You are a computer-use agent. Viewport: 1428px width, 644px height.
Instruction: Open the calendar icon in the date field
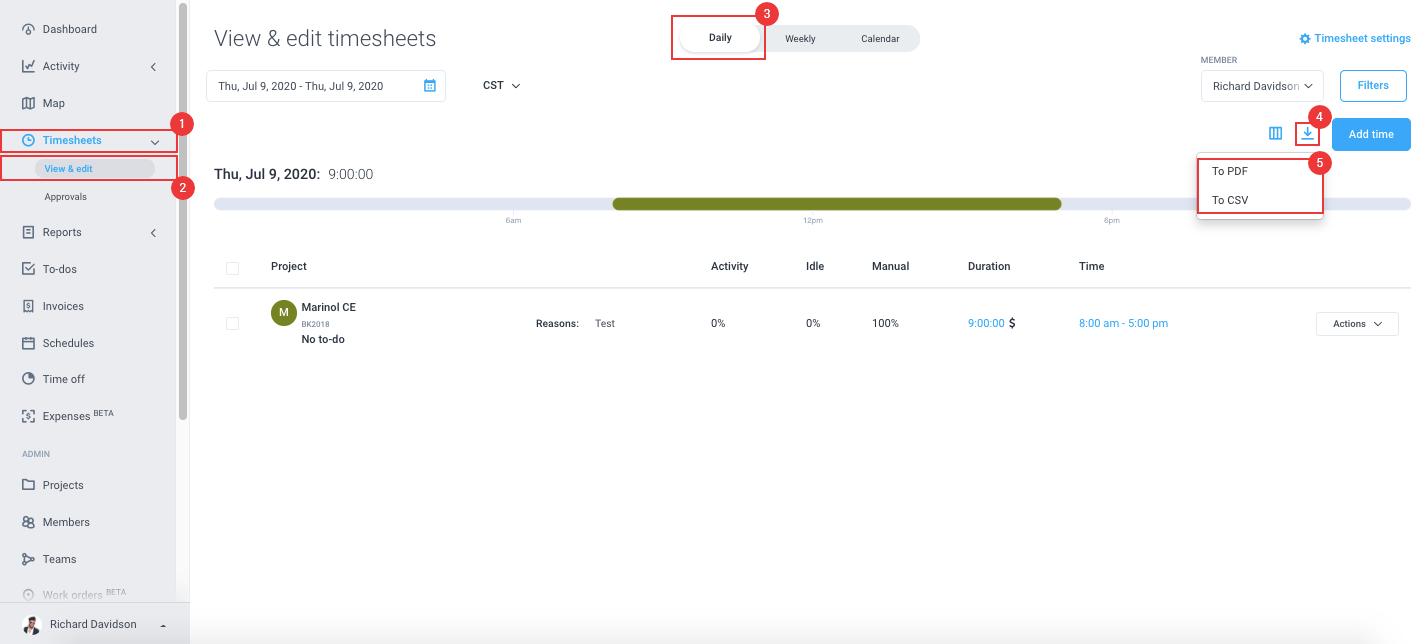(430, 86)
